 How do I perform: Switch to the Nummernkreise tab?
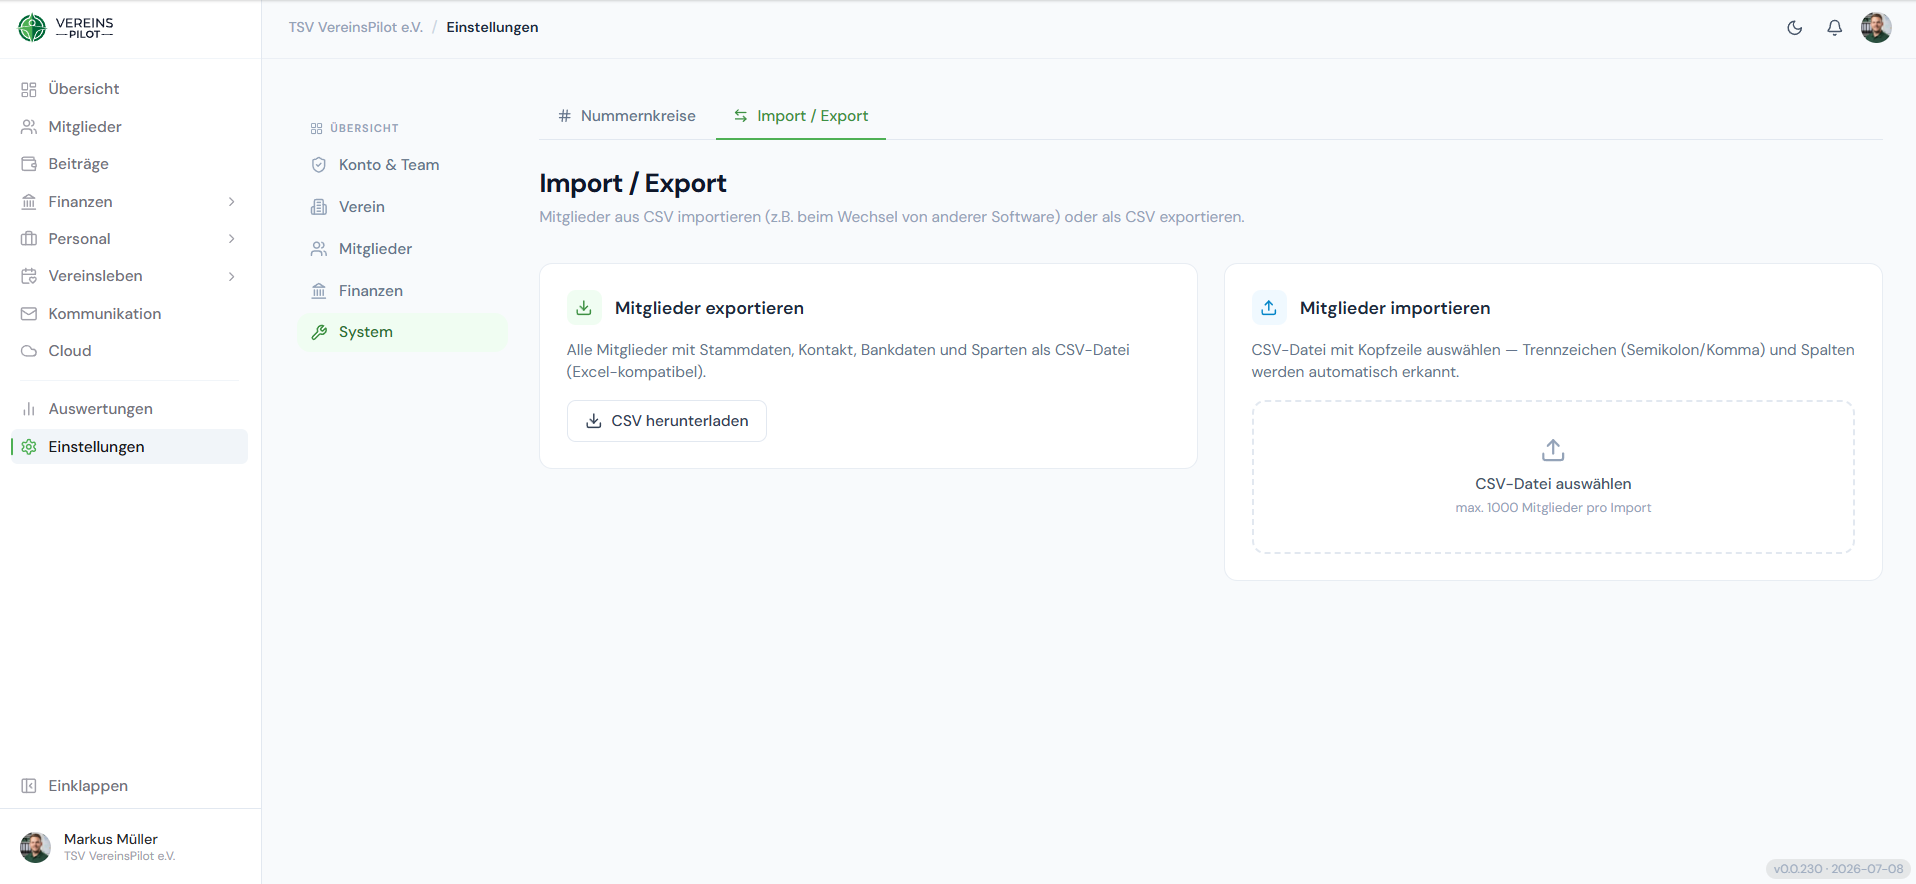pos(627,116)
